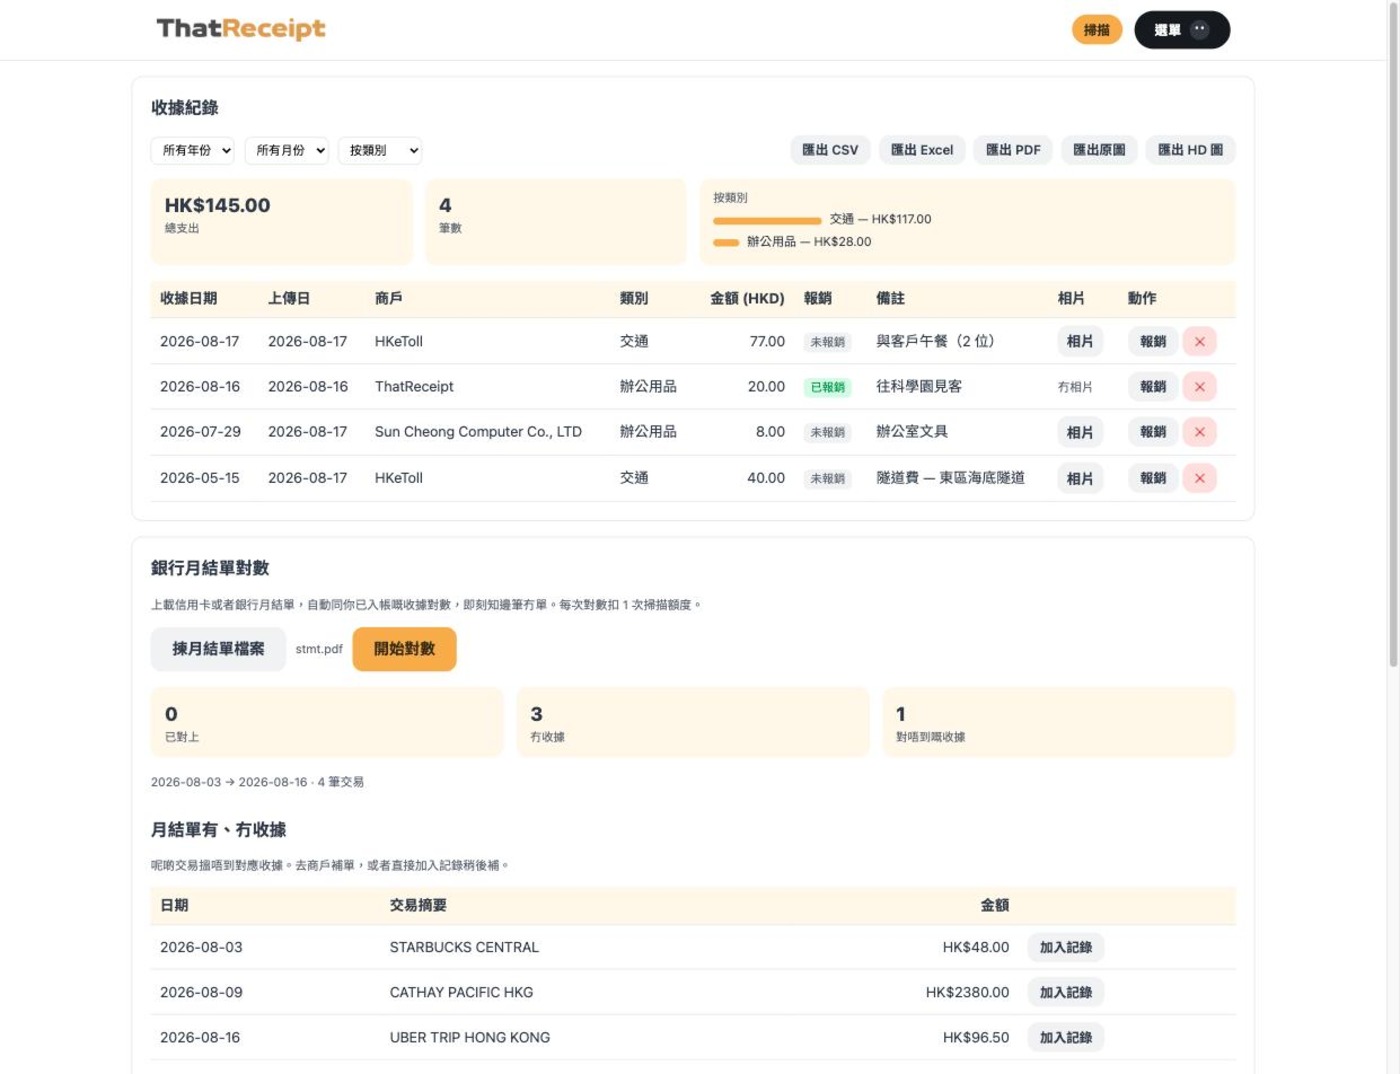This screenshot has width=1400, height=1074.
Task: Click the 4 筆數 count card
Action: point(556,222)
